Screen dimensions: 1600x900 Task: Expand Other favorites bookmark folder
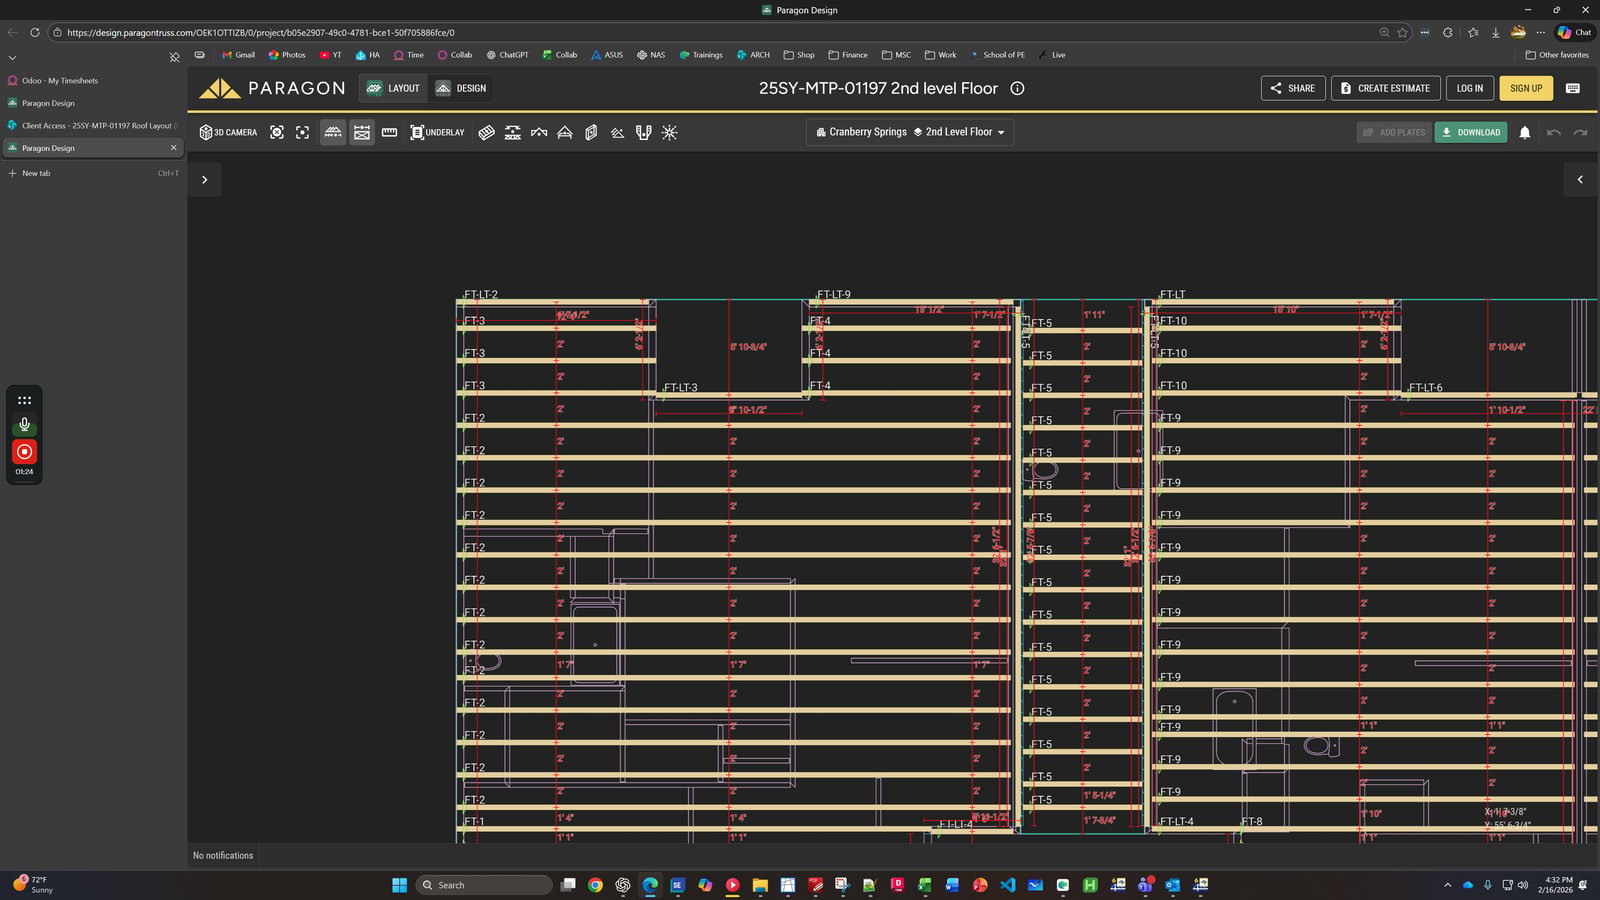click(1557, 55)
